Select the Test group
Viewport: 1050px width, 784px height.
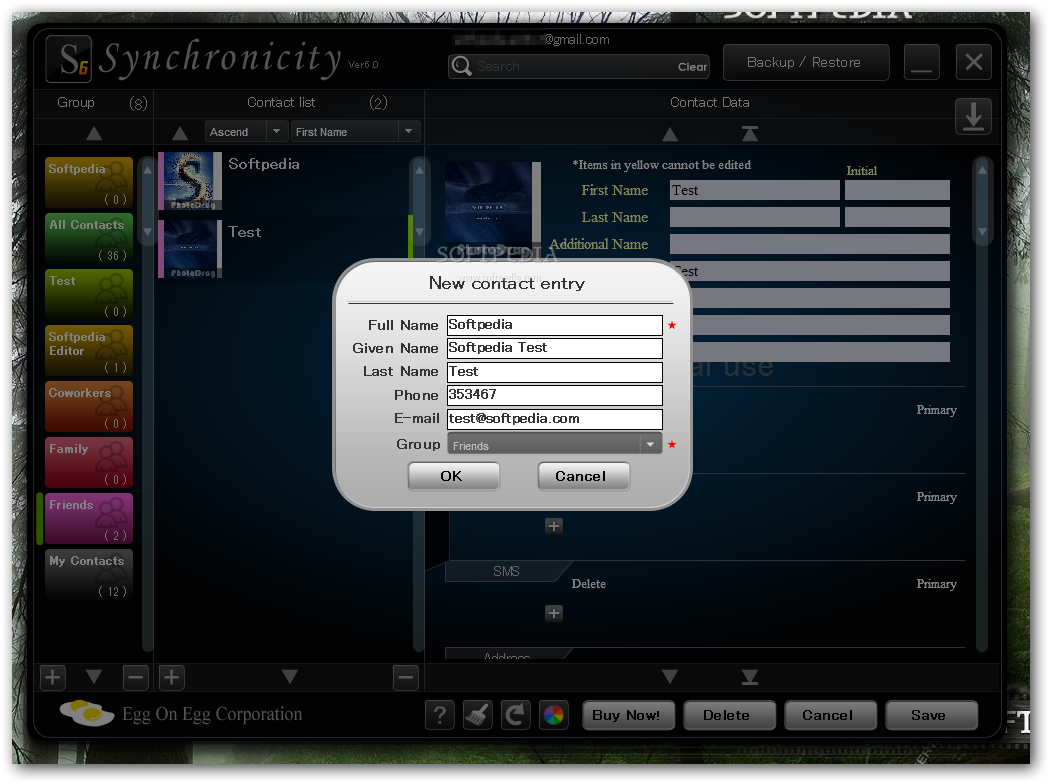point(89,295)
